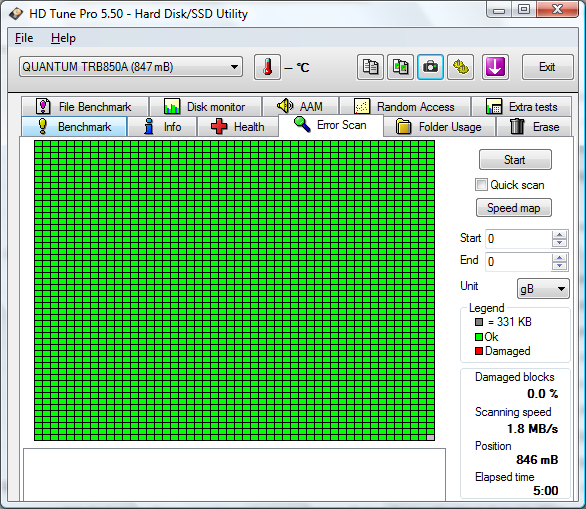Screen dimensions: 586x509
Task: Switch to the Benchmark tab
Action: (x=74, y=127)
